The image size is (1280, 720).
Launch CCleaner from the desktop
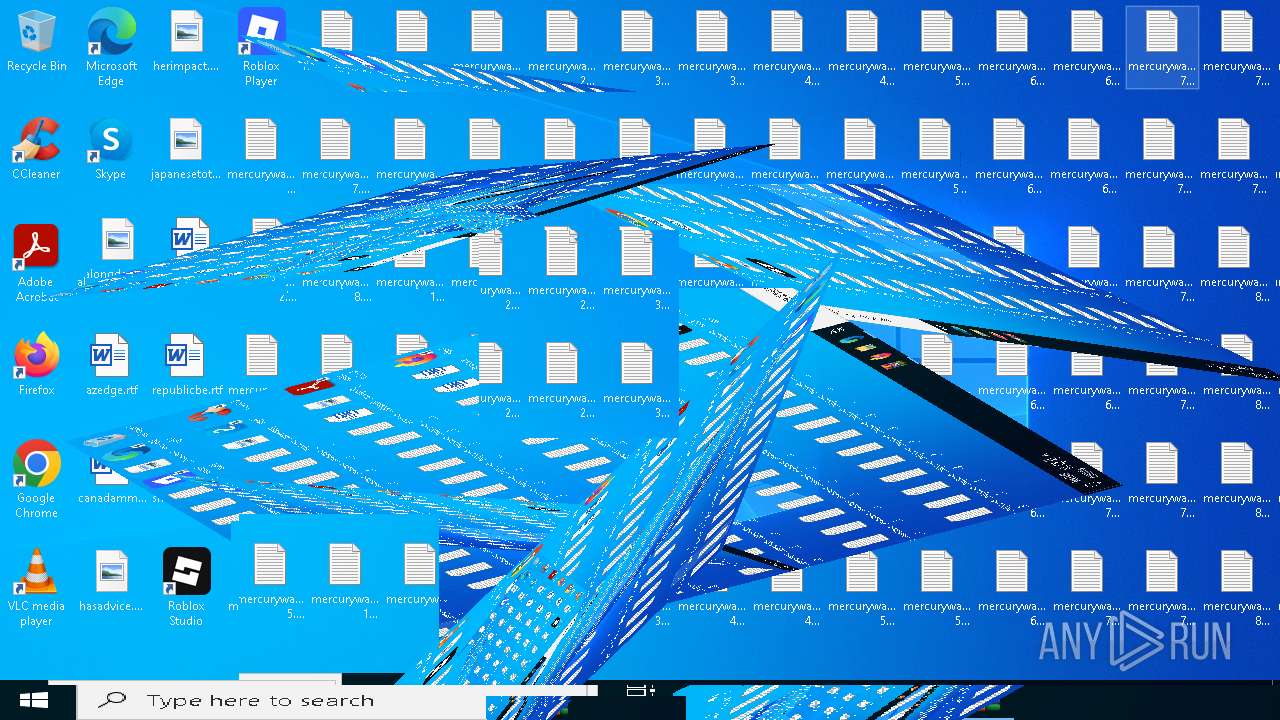click(x=36, y=150)
